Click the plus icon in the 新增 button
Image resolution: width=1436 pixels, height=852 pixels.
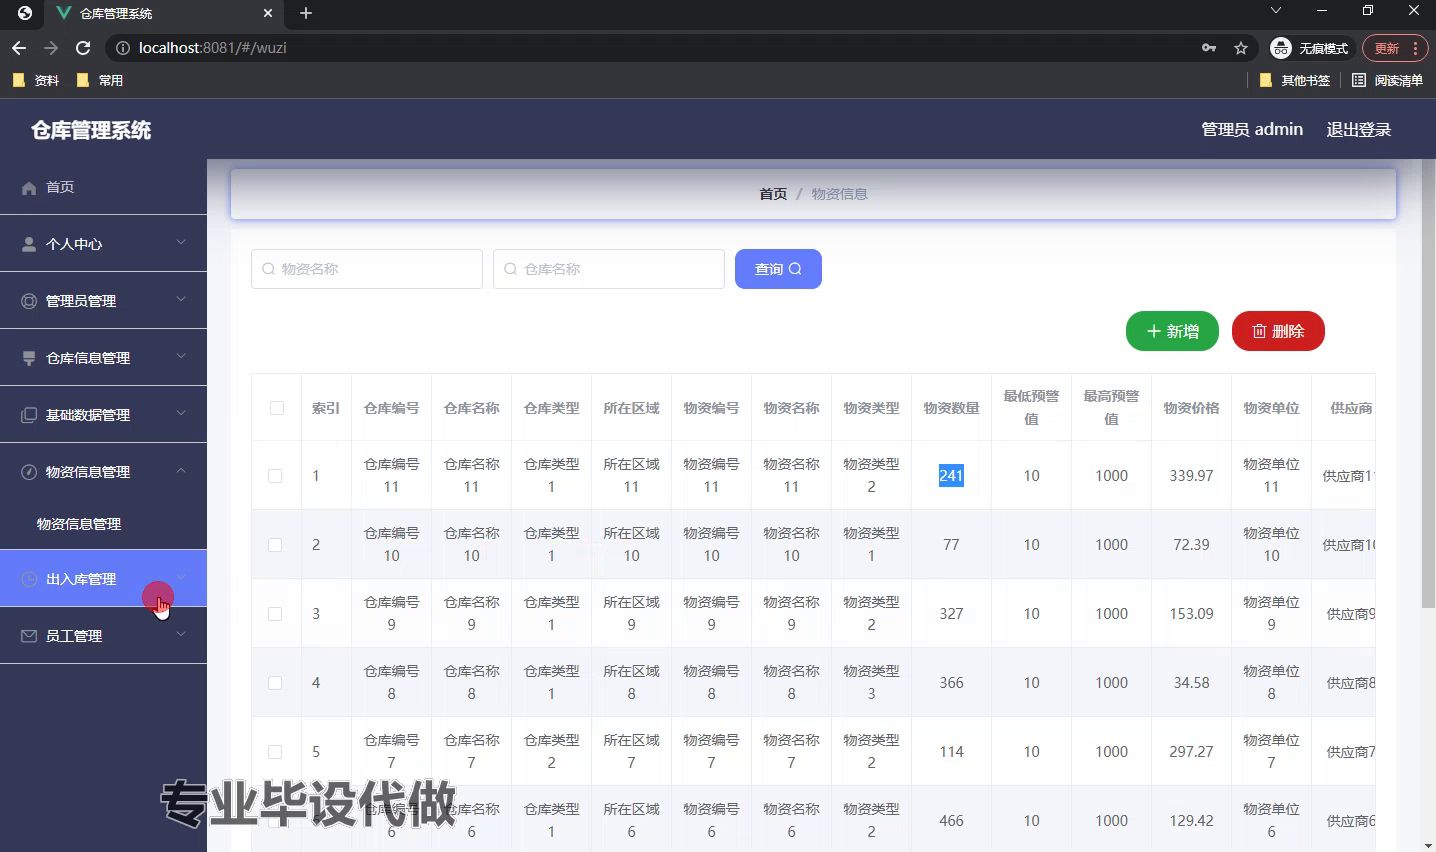click(x=1153, y=331)
